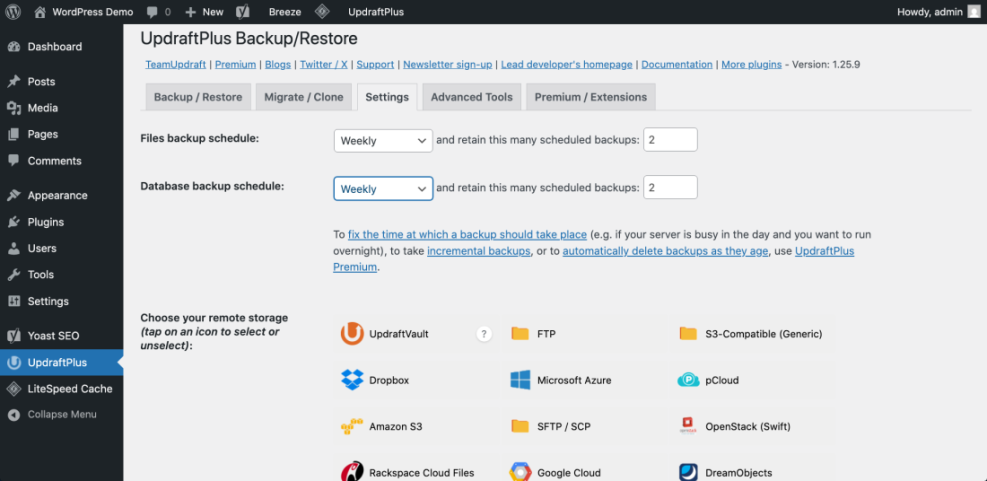Follow 'fix the time at which a backup' link
987x481 pixels.
(x=468, y=235)
